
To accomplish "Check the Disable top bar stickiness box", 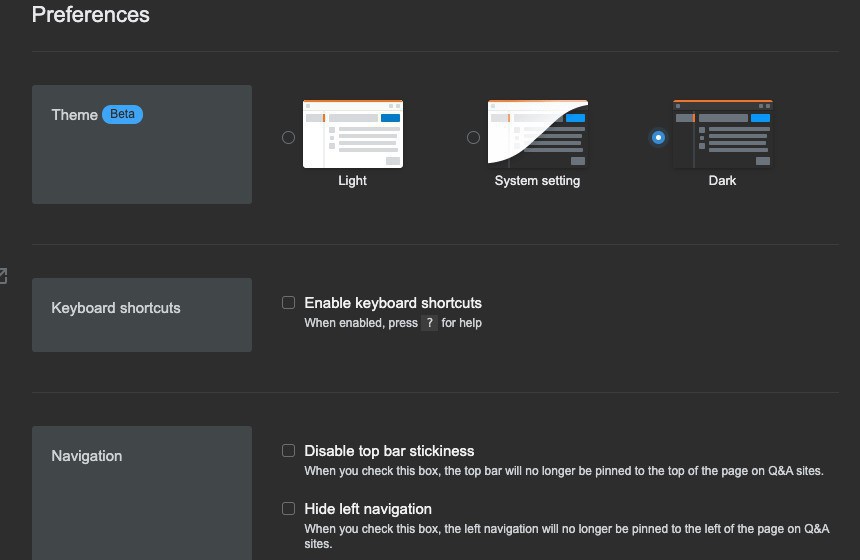I will [x=289, y=450].
